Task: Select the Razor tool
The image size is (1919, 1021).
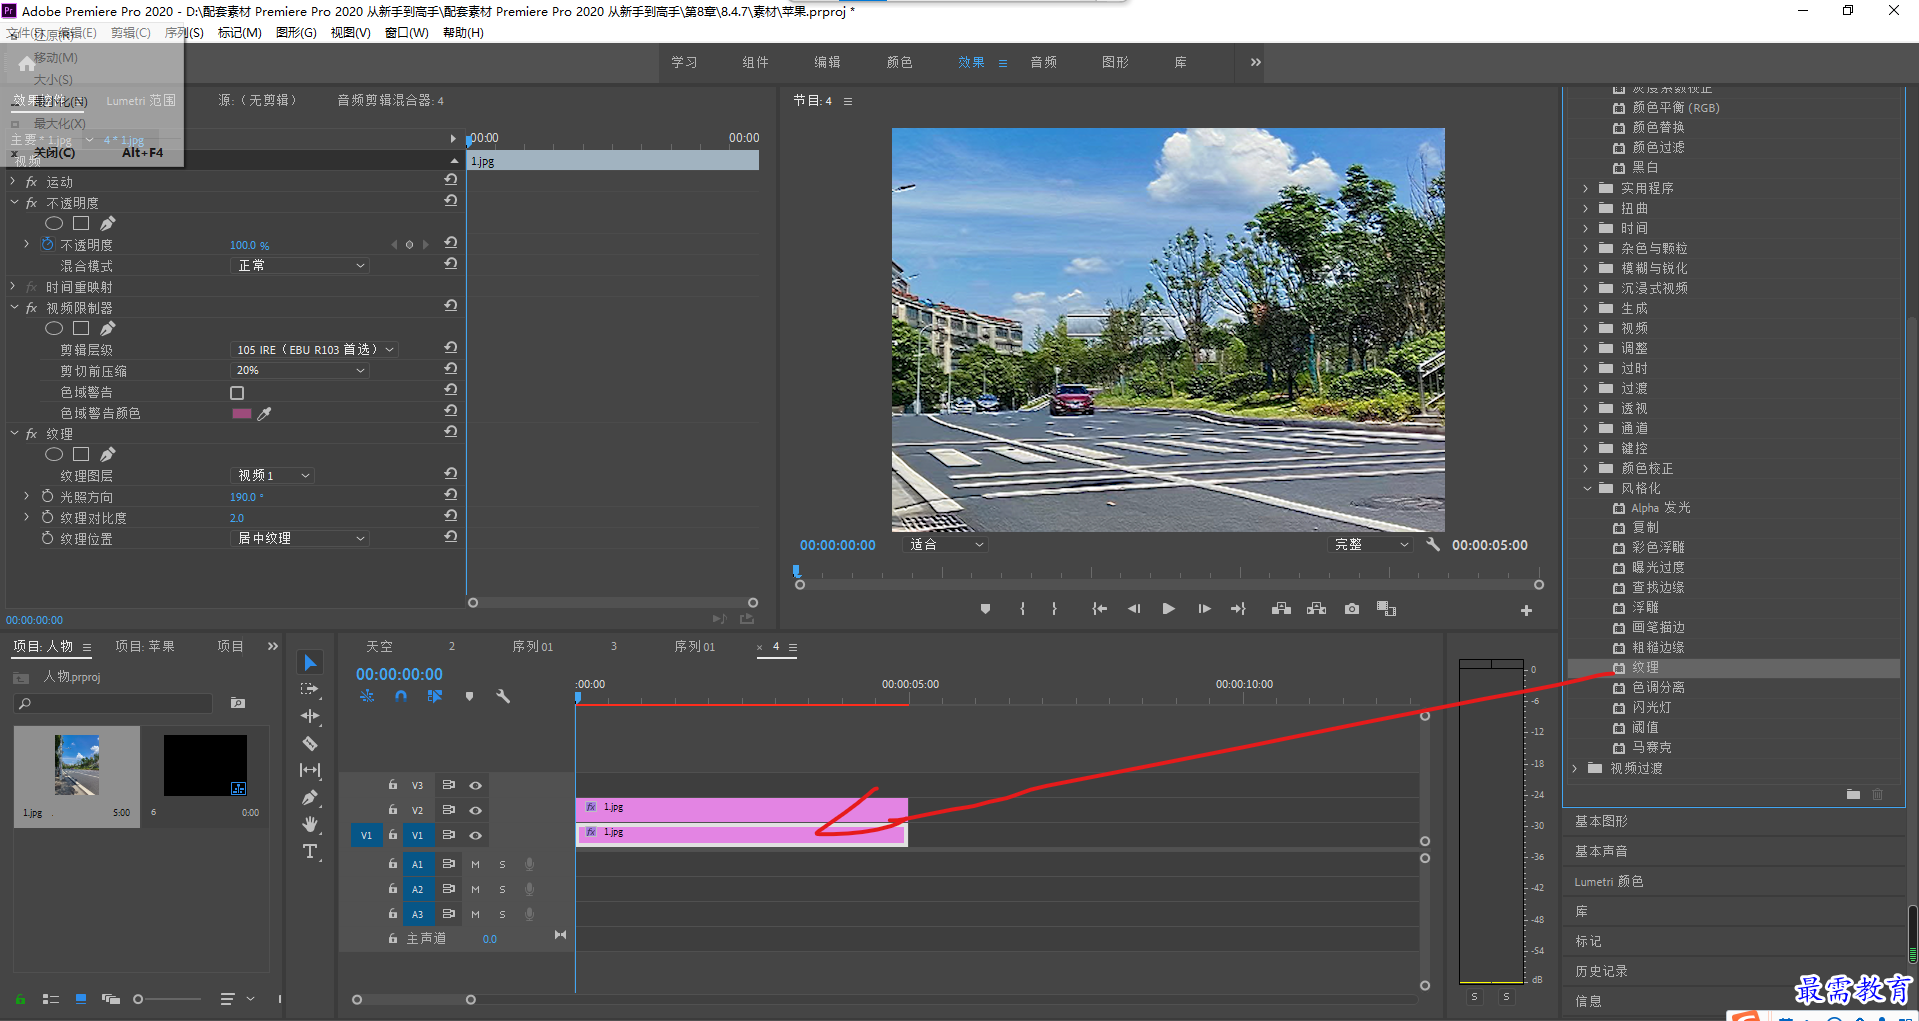Action: coord(310,743)
